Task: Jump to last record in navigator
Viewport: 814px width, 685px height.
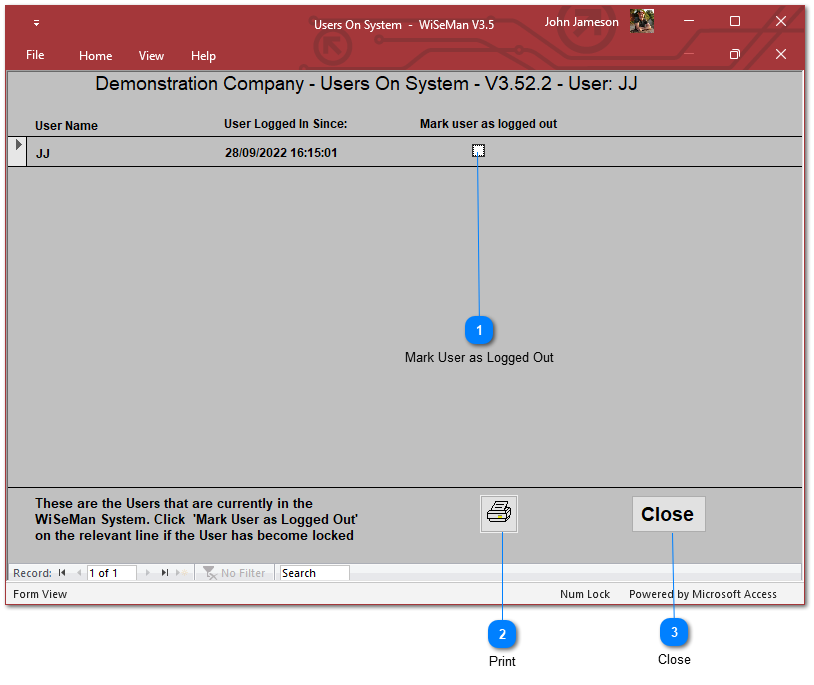Action: [165, 573]
